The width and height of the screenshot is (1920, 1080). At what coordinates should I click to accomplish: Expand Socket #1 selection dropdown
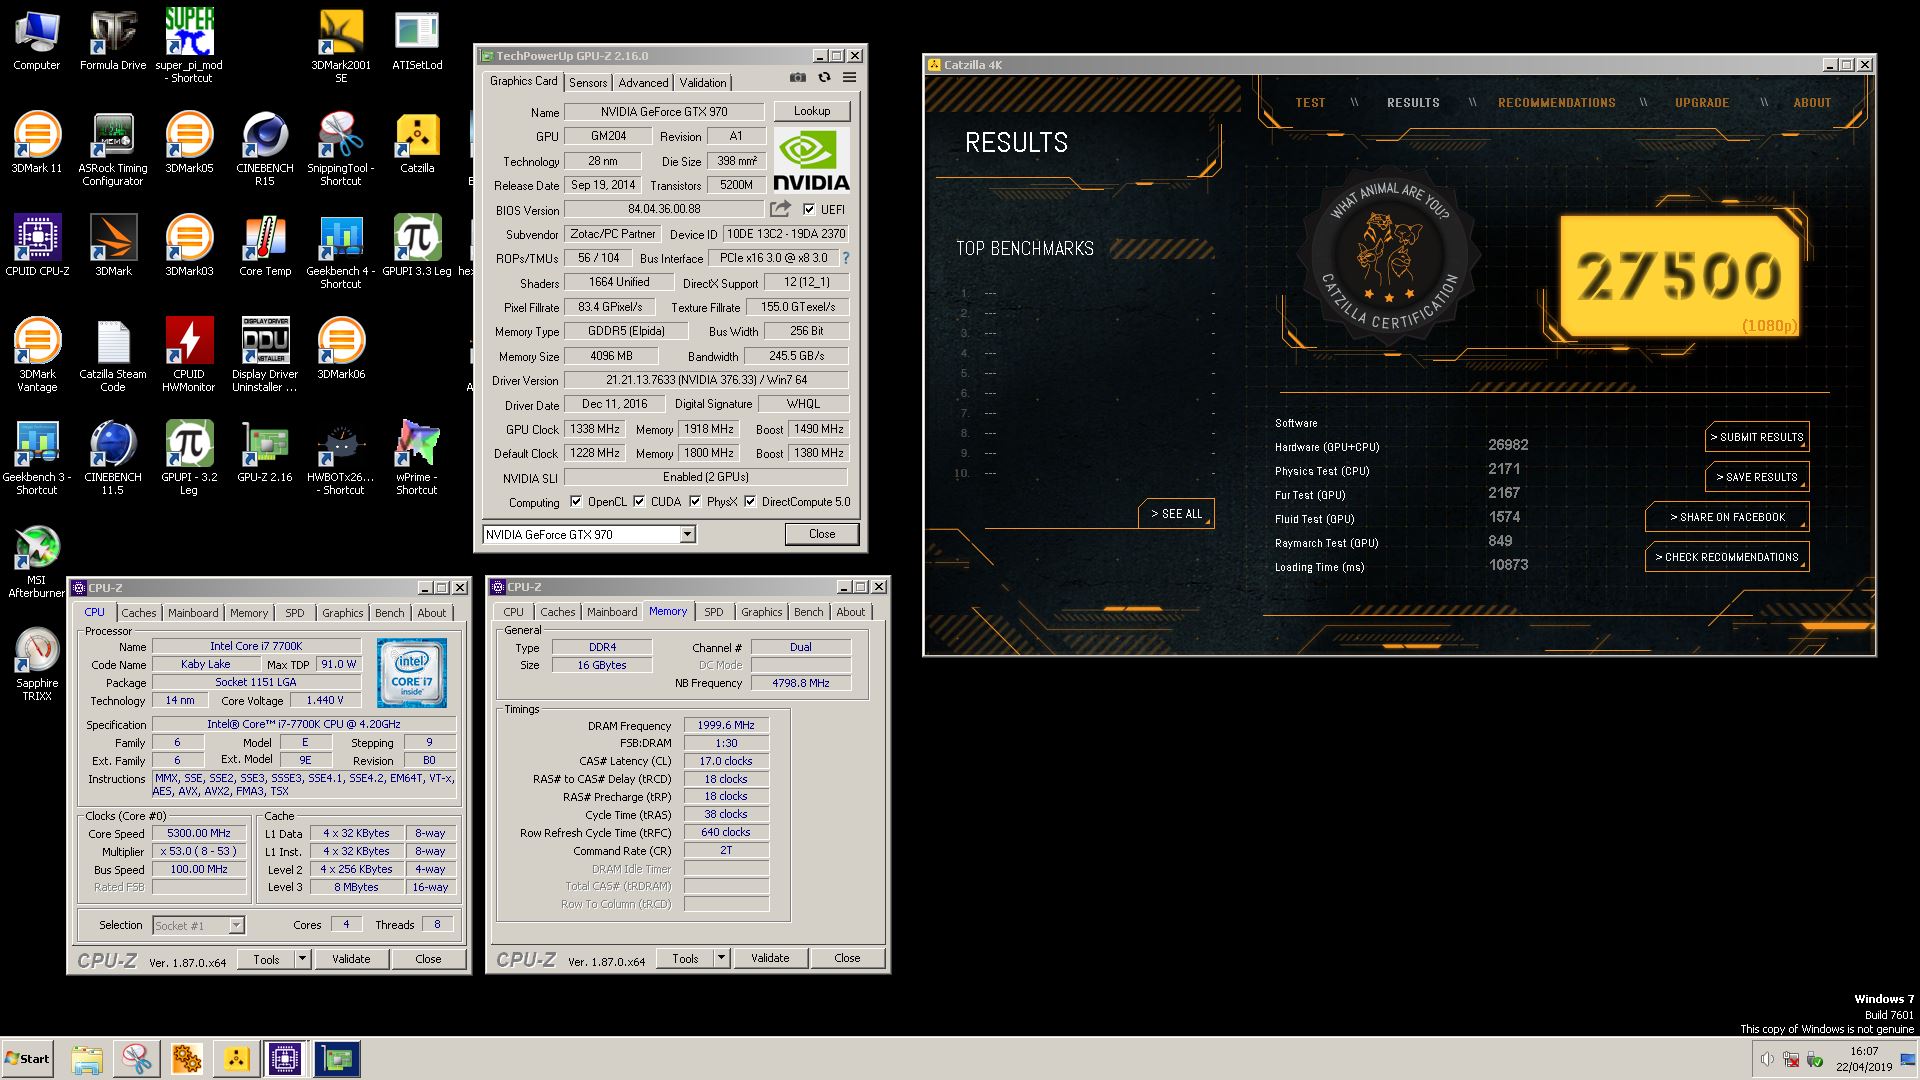(x=236, y=925)
